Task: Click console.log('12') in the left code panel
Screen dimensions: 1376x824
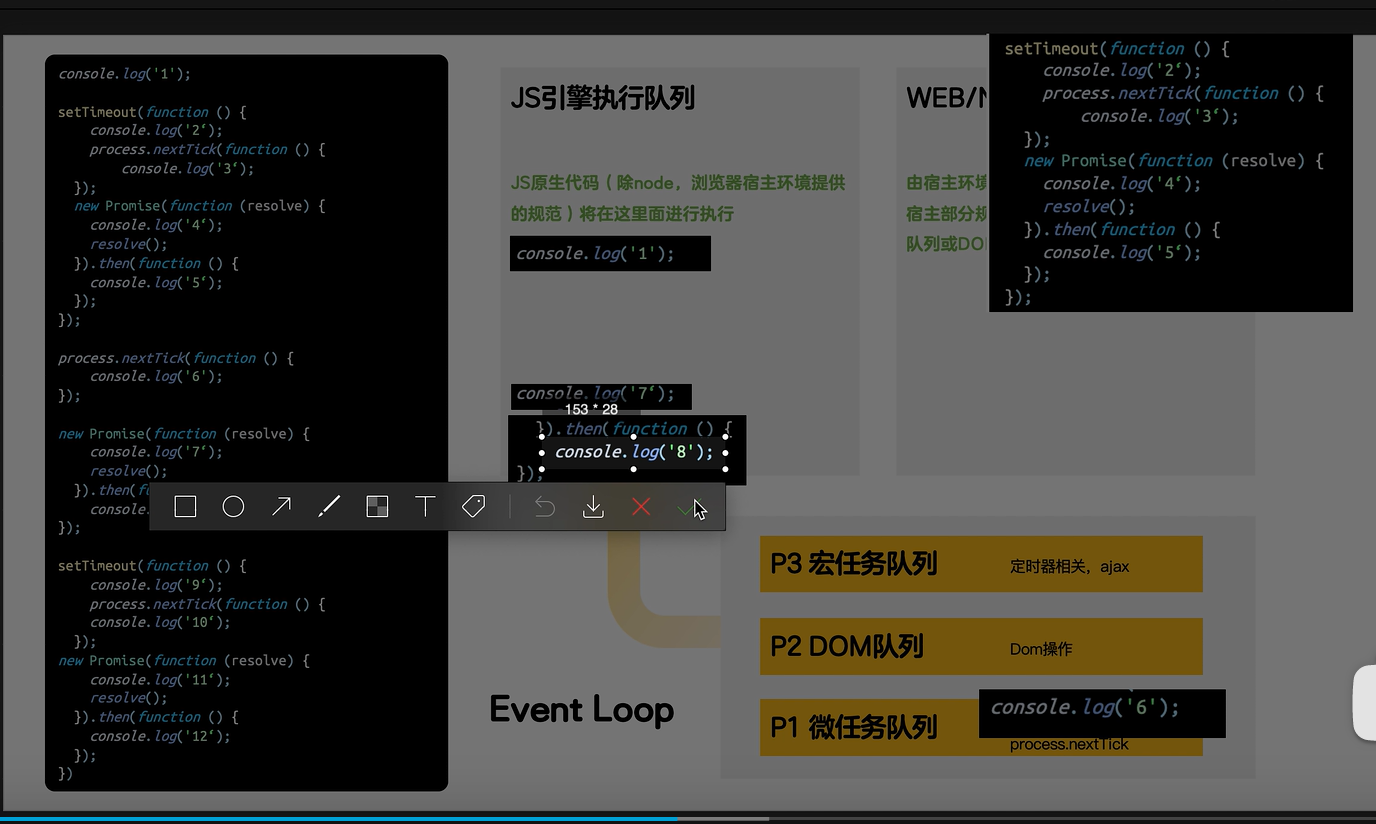Action: coord(160,736)
